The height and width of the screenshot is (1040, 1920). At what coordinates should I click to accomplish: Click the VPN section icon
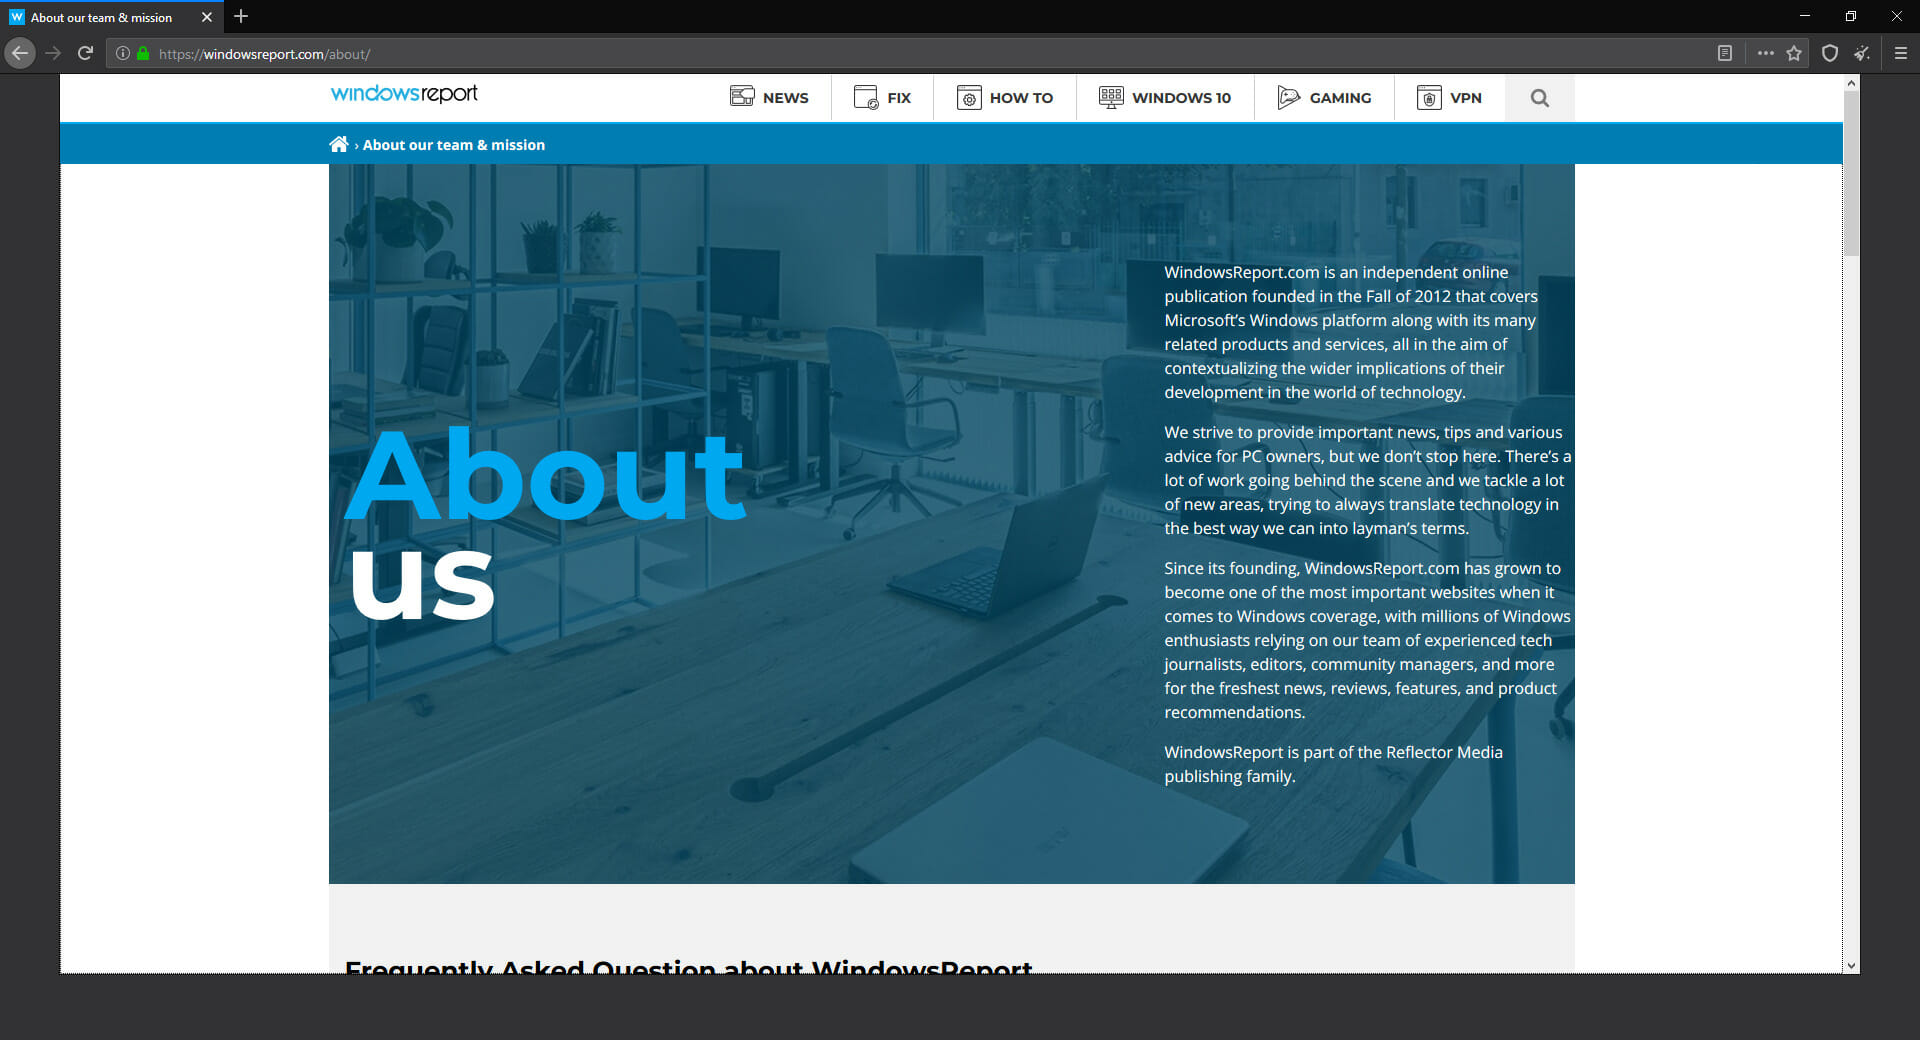click(x=1429, y=97)
